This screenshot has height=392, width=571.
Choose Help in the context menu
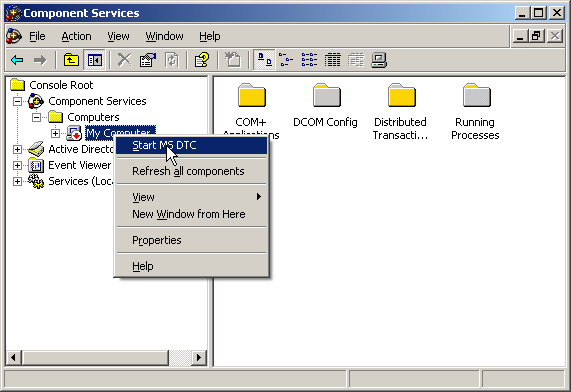point(192,266)
